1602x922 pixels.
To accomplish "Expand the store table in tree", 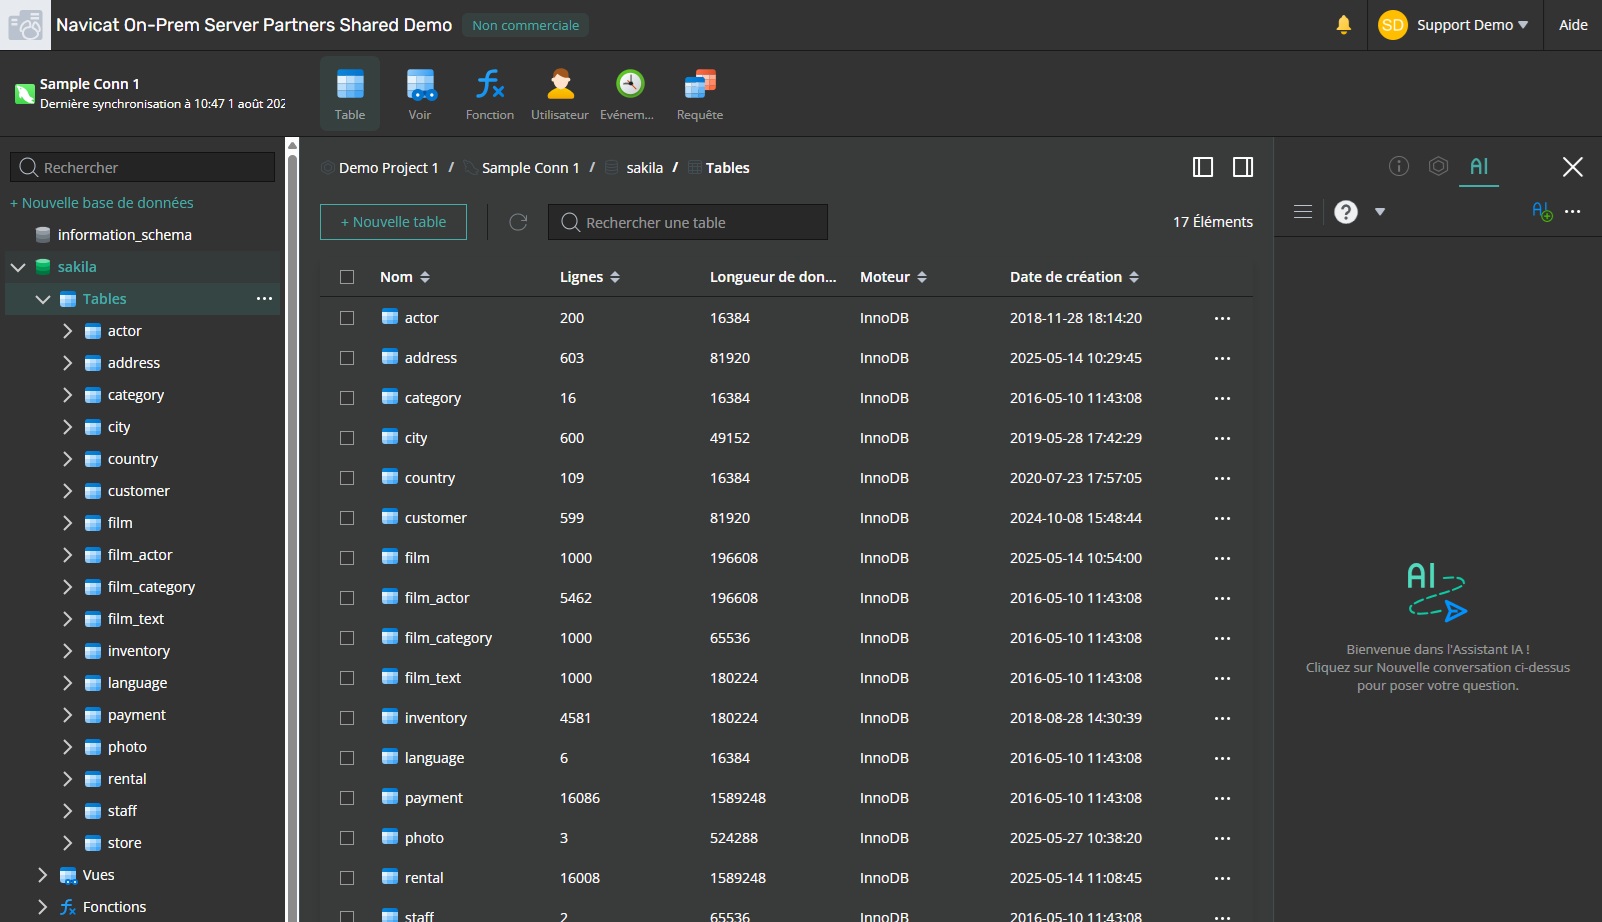I will (x=67, y=843).
